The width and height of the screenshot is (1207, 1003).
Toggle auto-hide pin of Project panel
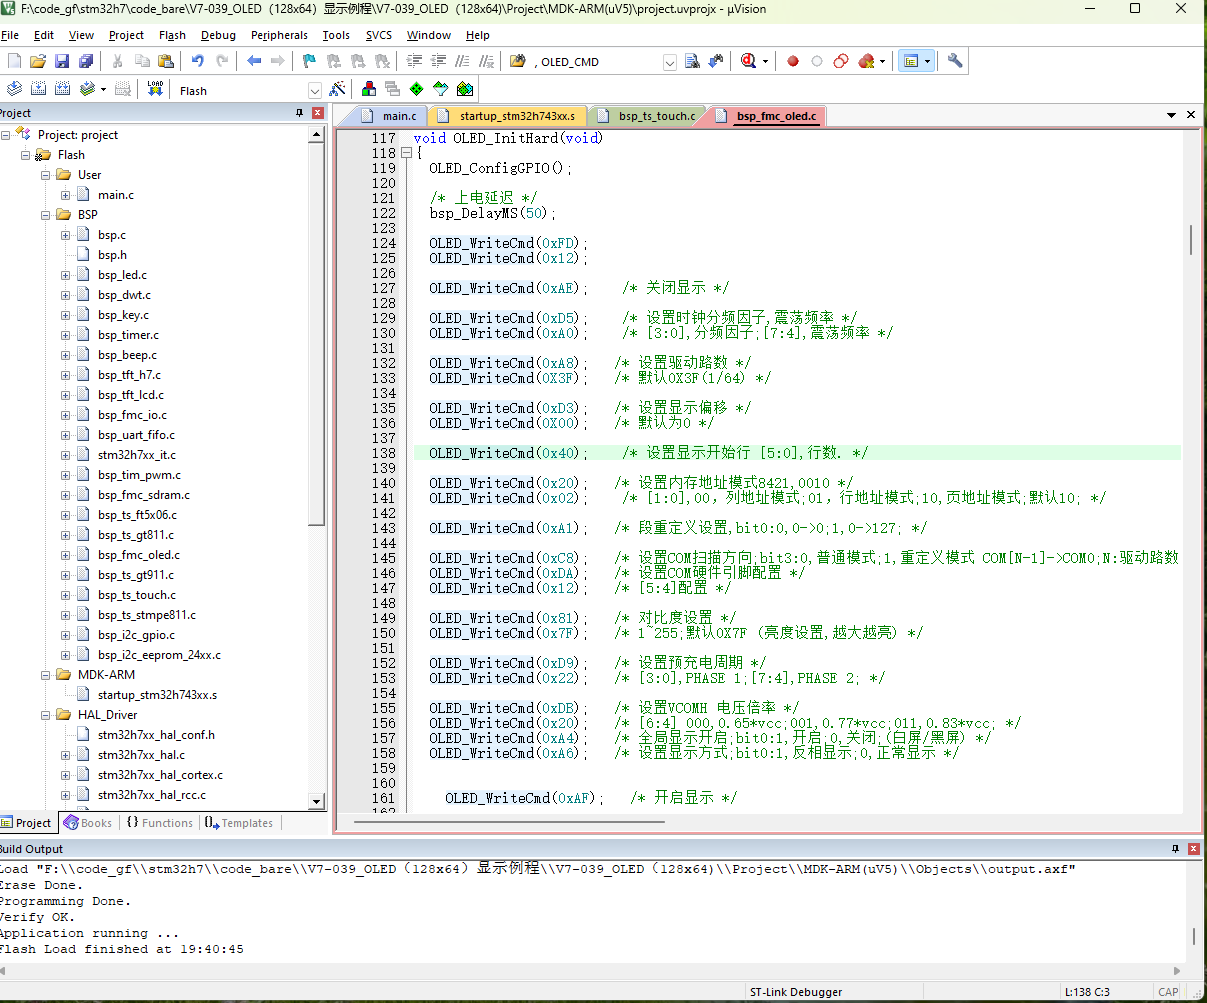click(299, 113)
